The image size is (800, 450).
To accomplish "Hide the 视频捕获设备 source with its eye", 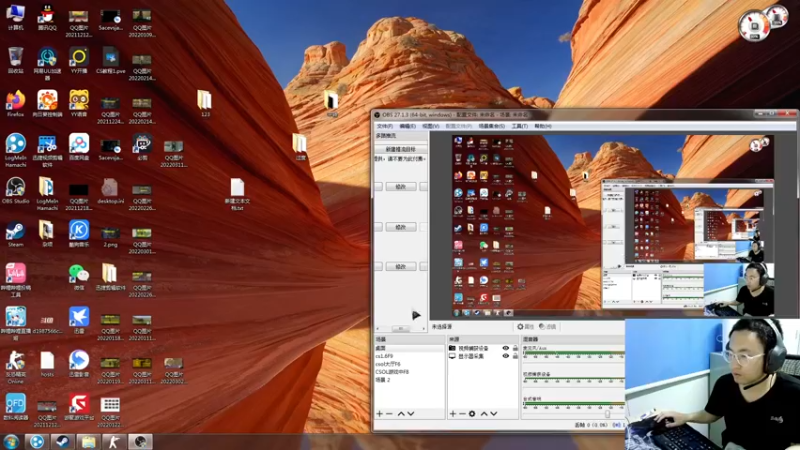I will click(x=505, y=348).
